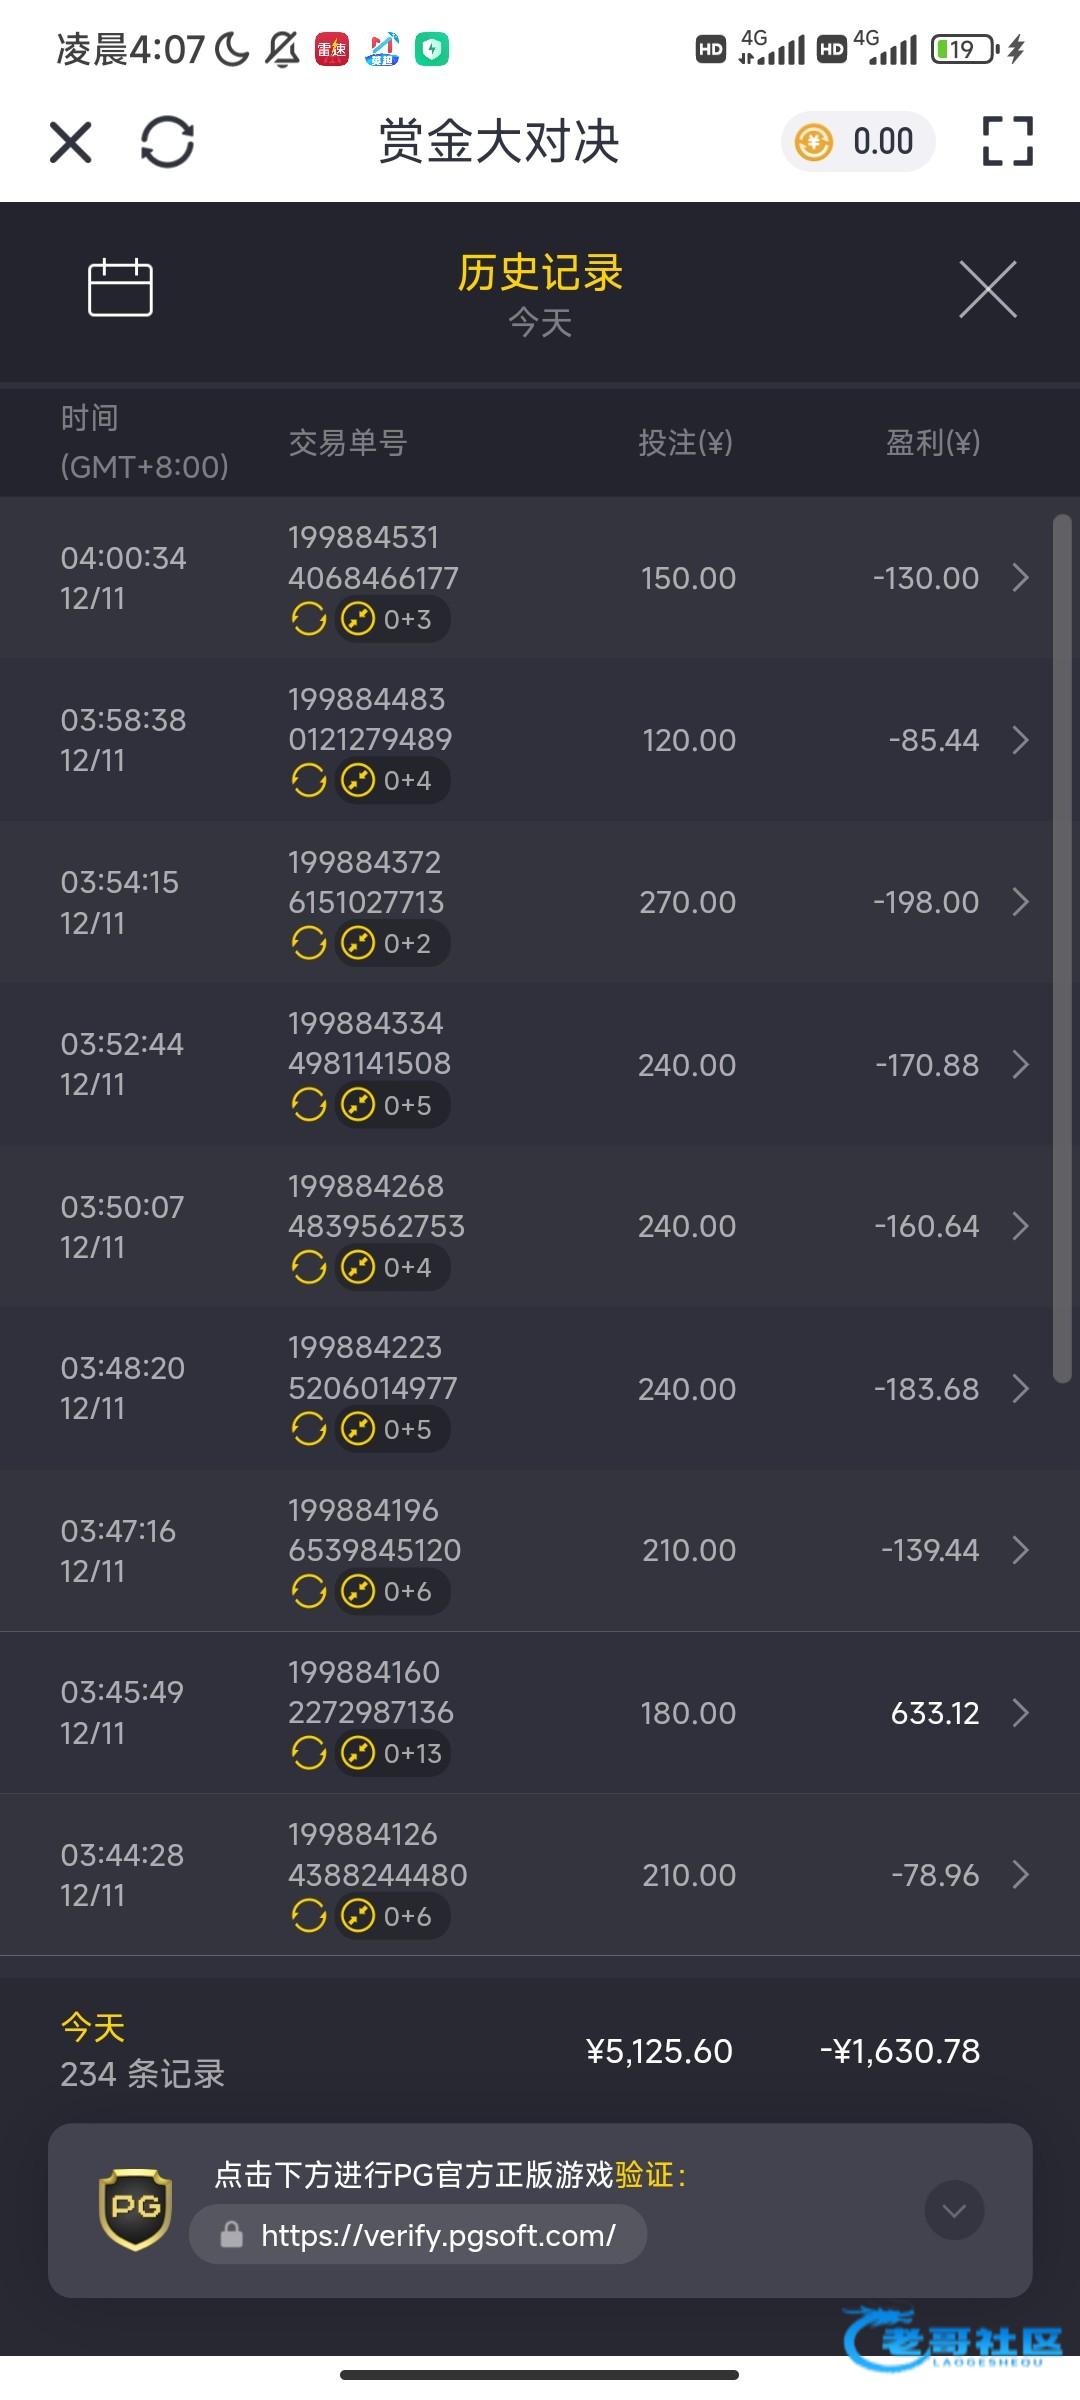Tap the 0+2 badge on 03:54:15 record
Viewport: 1080px width, 2400px height.
(393, 943)
